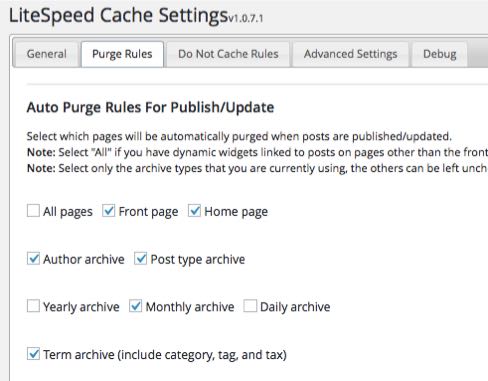
Task: Open the Do Not Cache Rules tab
Action: coord(228,54)
